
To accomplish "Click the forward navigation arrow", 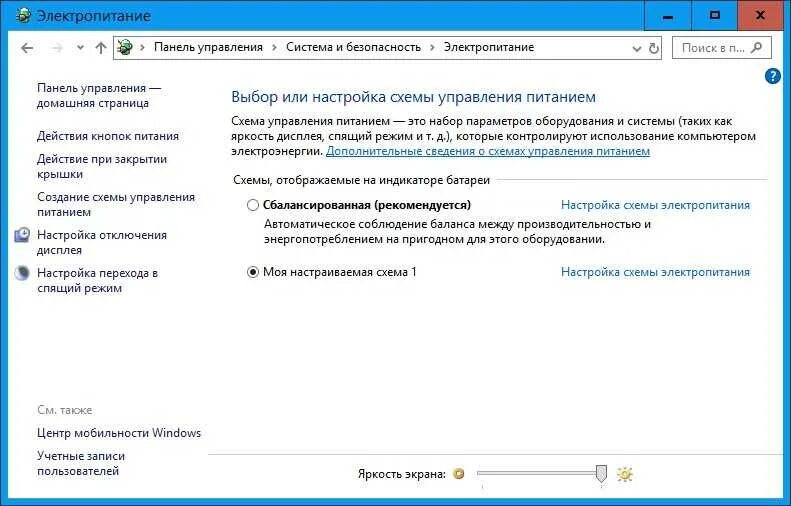I will (57, 48).
